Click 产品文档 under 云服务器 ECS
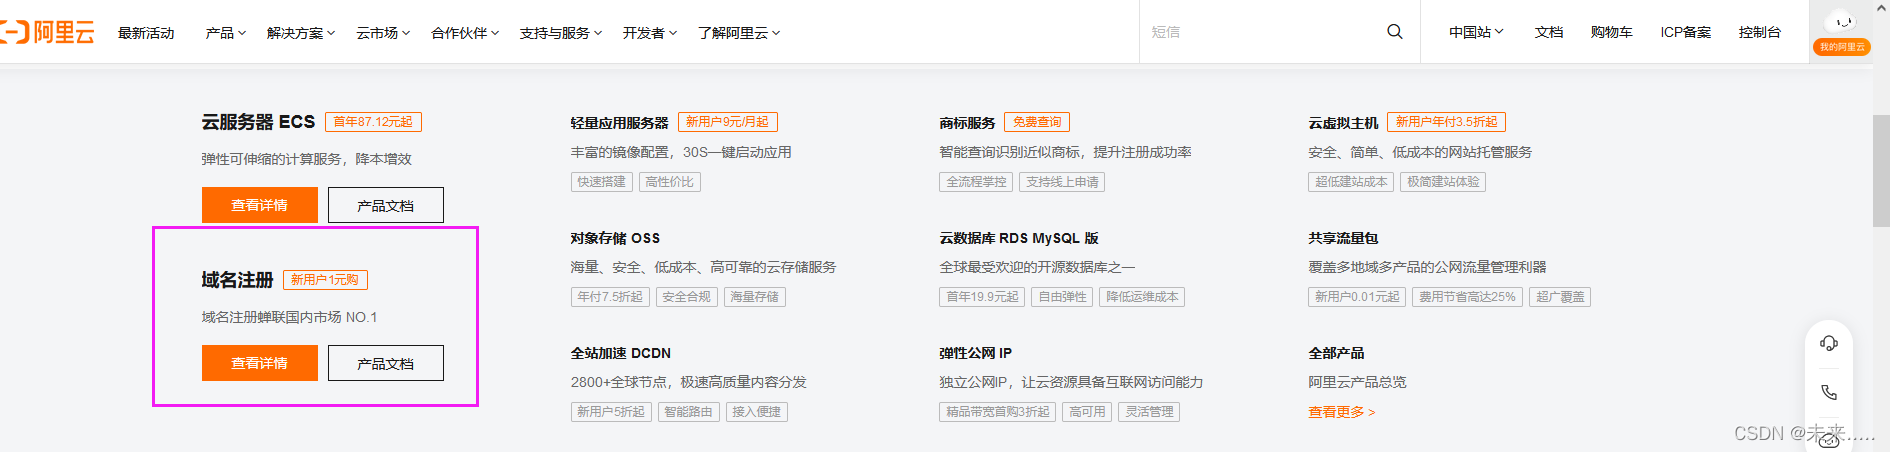1890x452 pixels. click(x=386, y=205)
